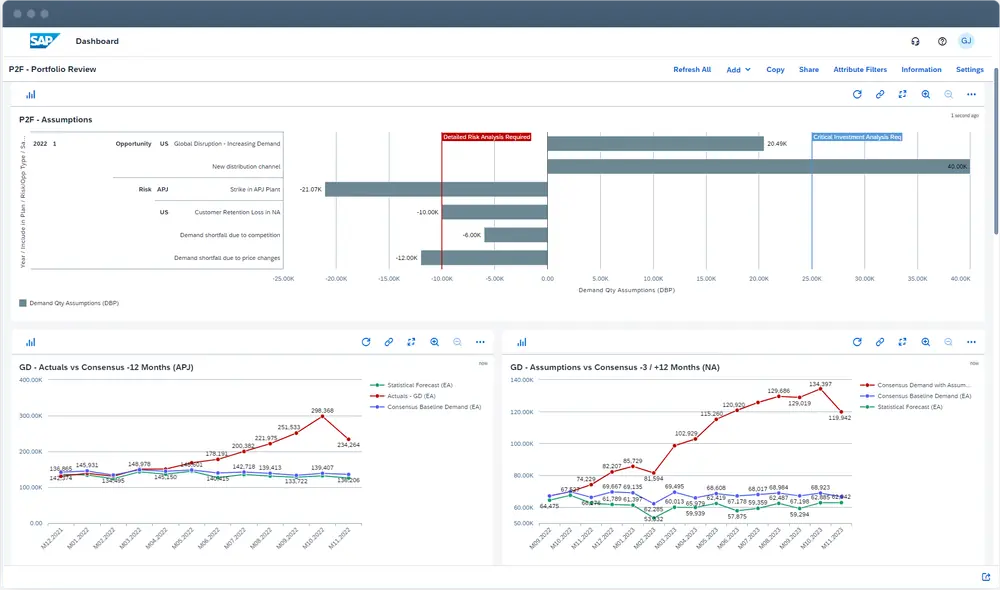Viewport: 1000px width, 590px height.
Task: Zoom out on P2F Assumptions chart
Action: tap(948, 94)
